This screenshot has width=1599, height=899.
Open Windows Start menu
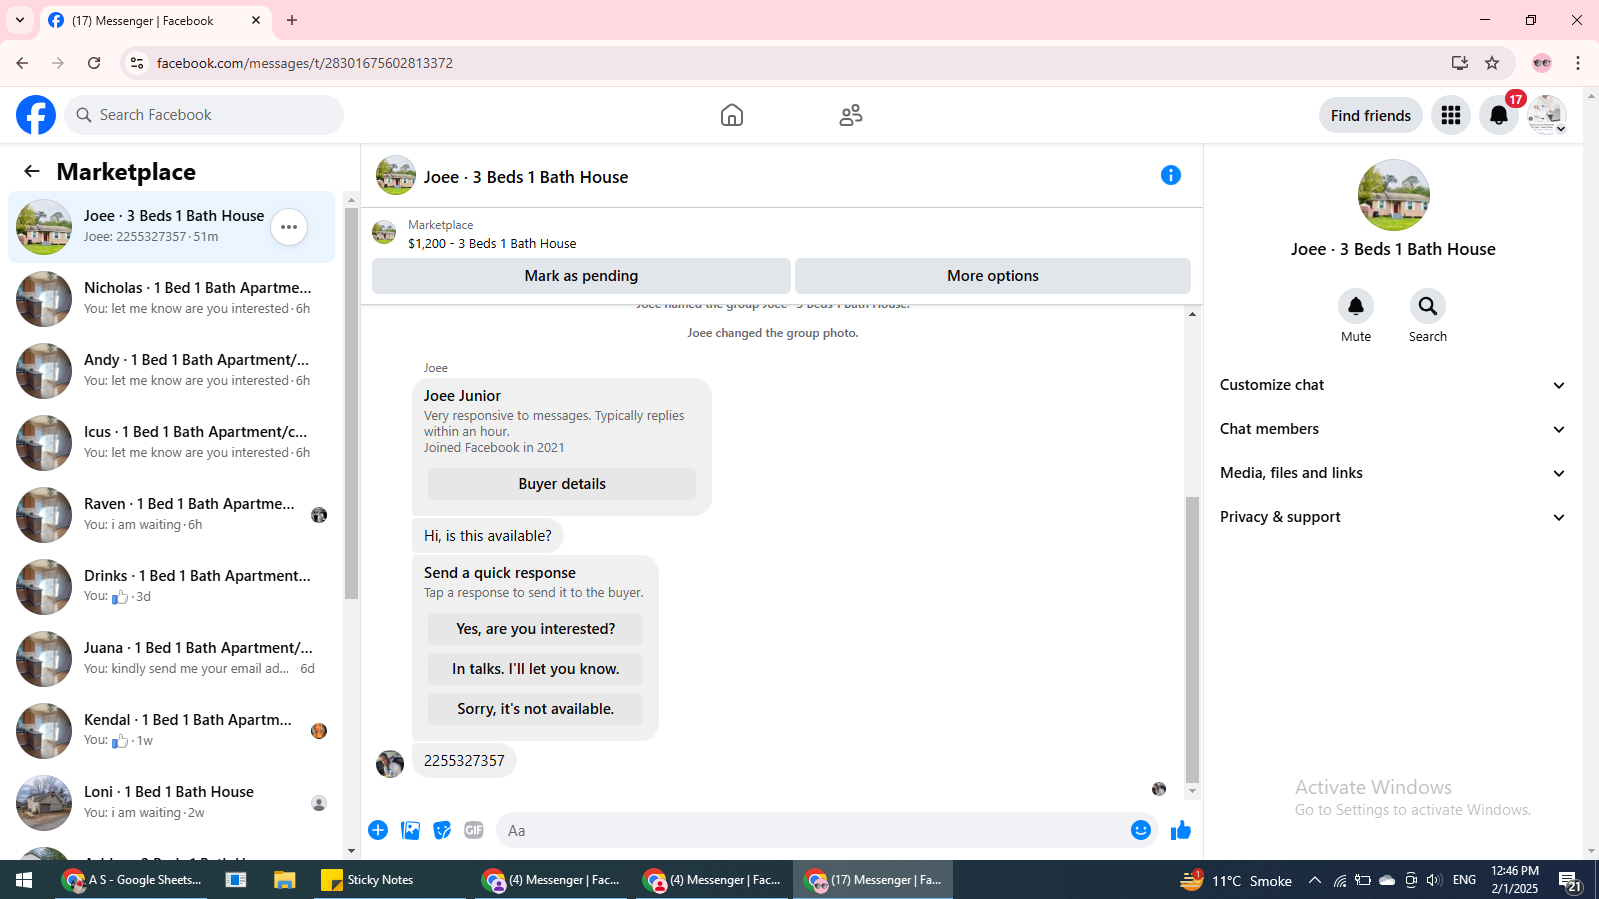24,880
